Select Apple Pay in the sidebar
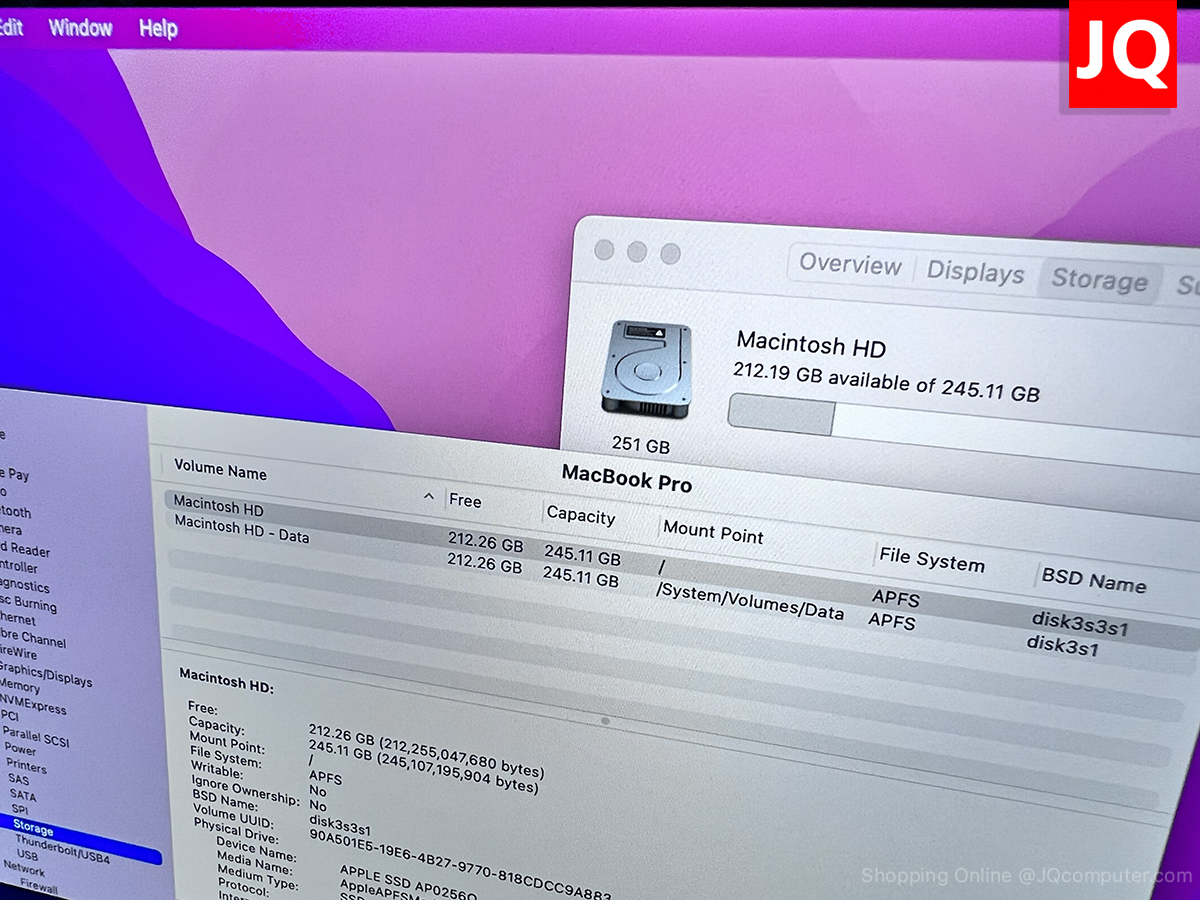 pos(14,475)
